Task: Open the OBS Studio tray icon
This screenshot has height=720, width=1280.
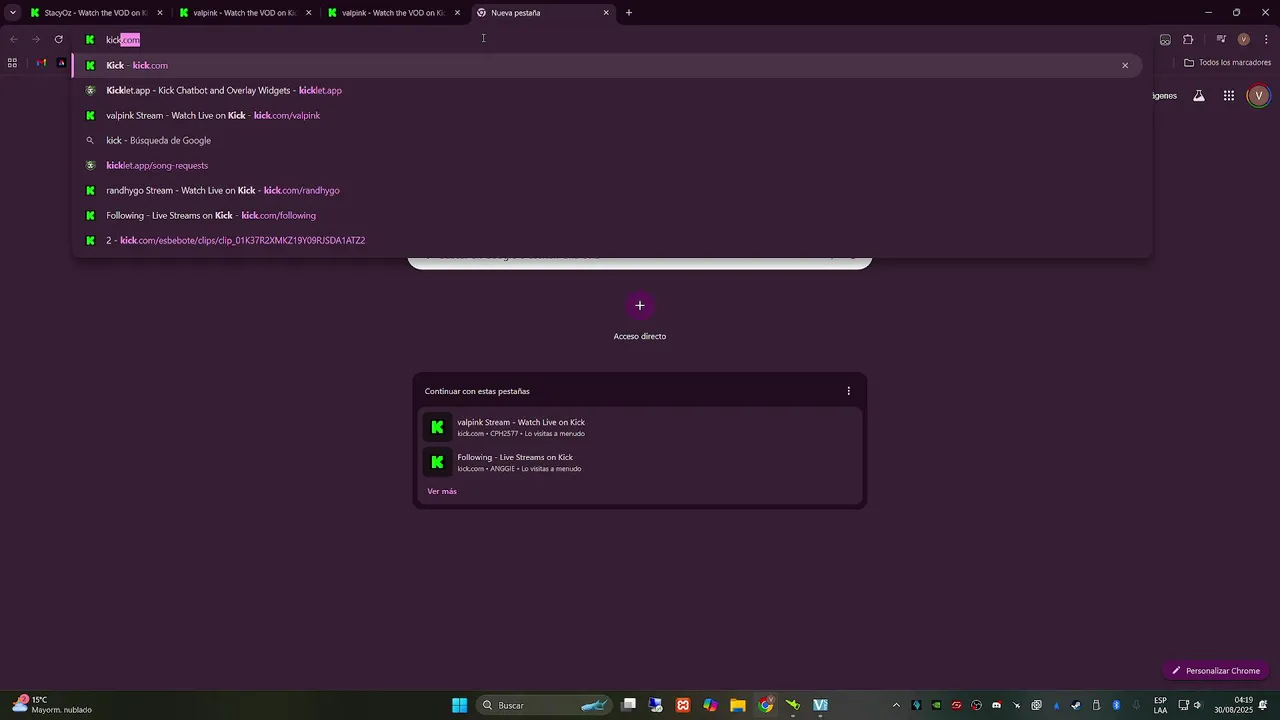Action: pos(977,705)
